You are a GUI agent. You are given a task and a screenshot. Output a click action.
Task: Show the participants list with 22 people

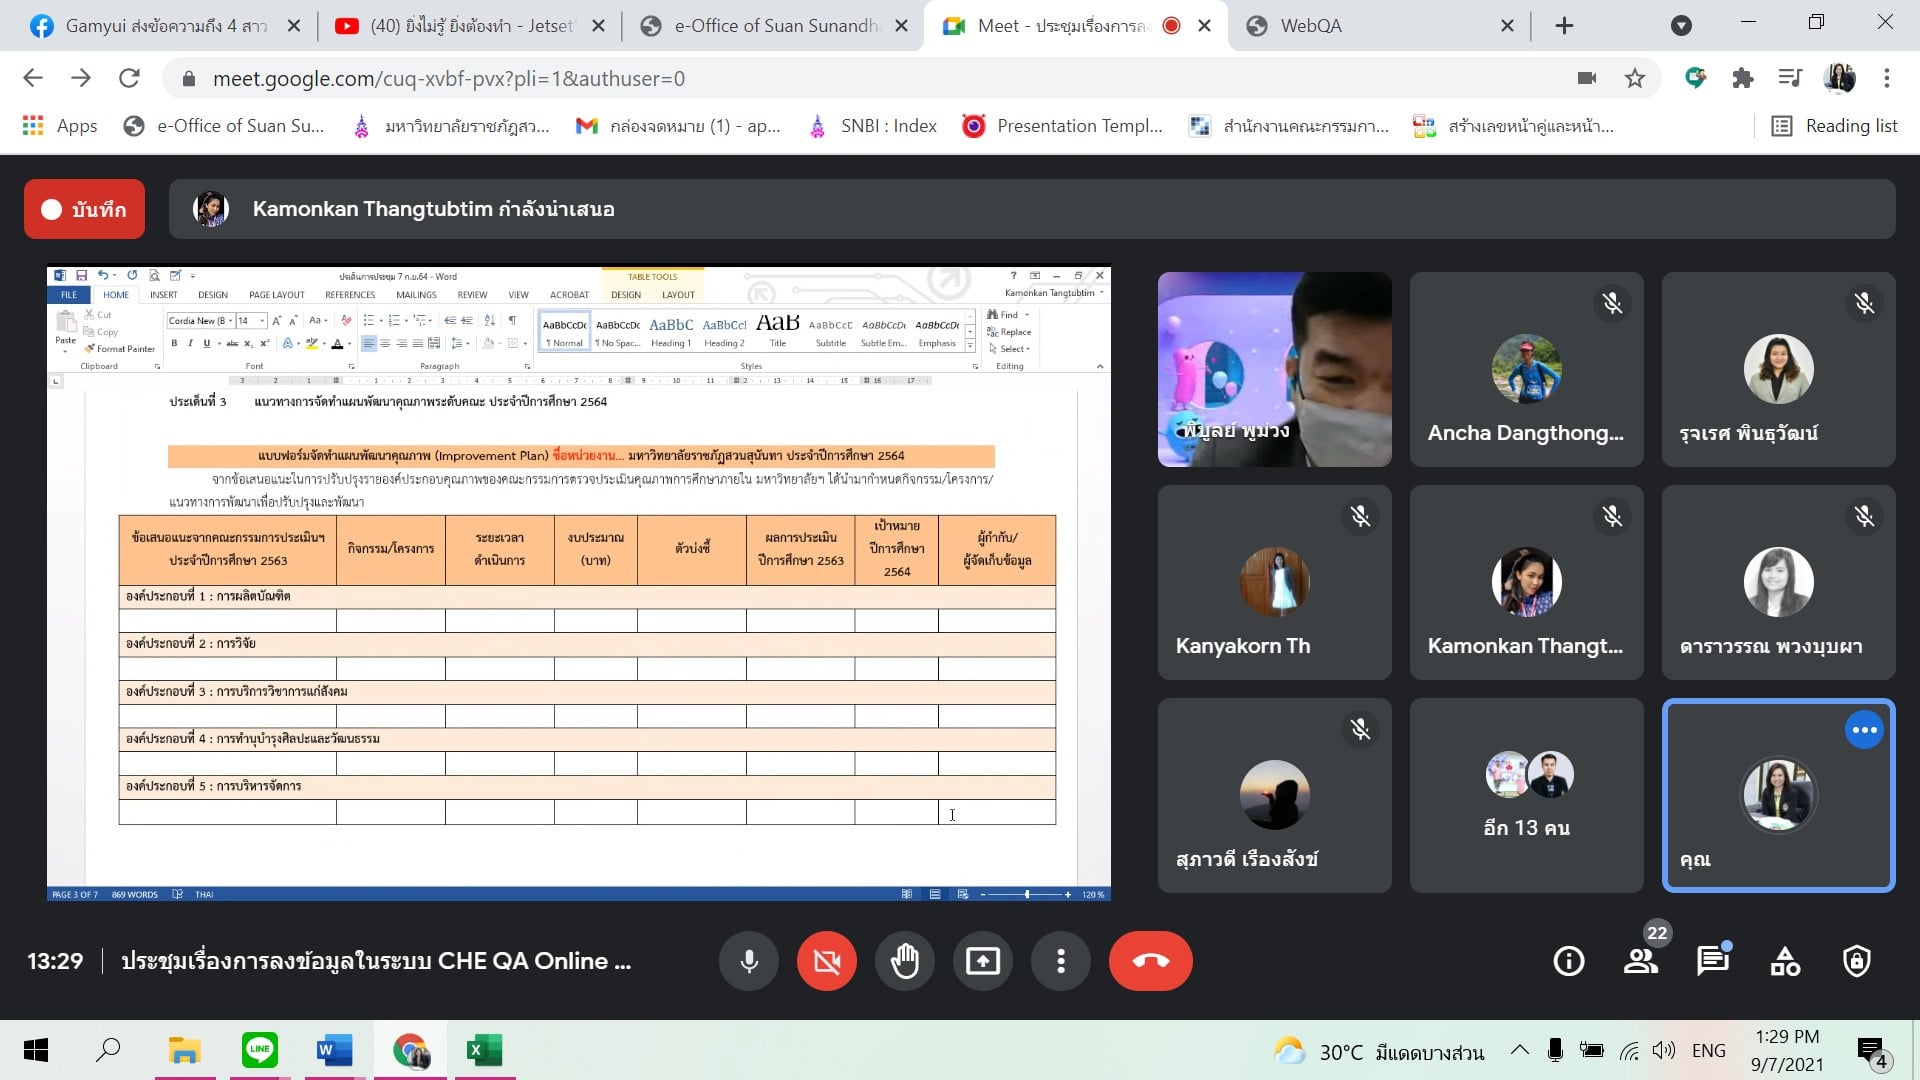coord(1640,961)
